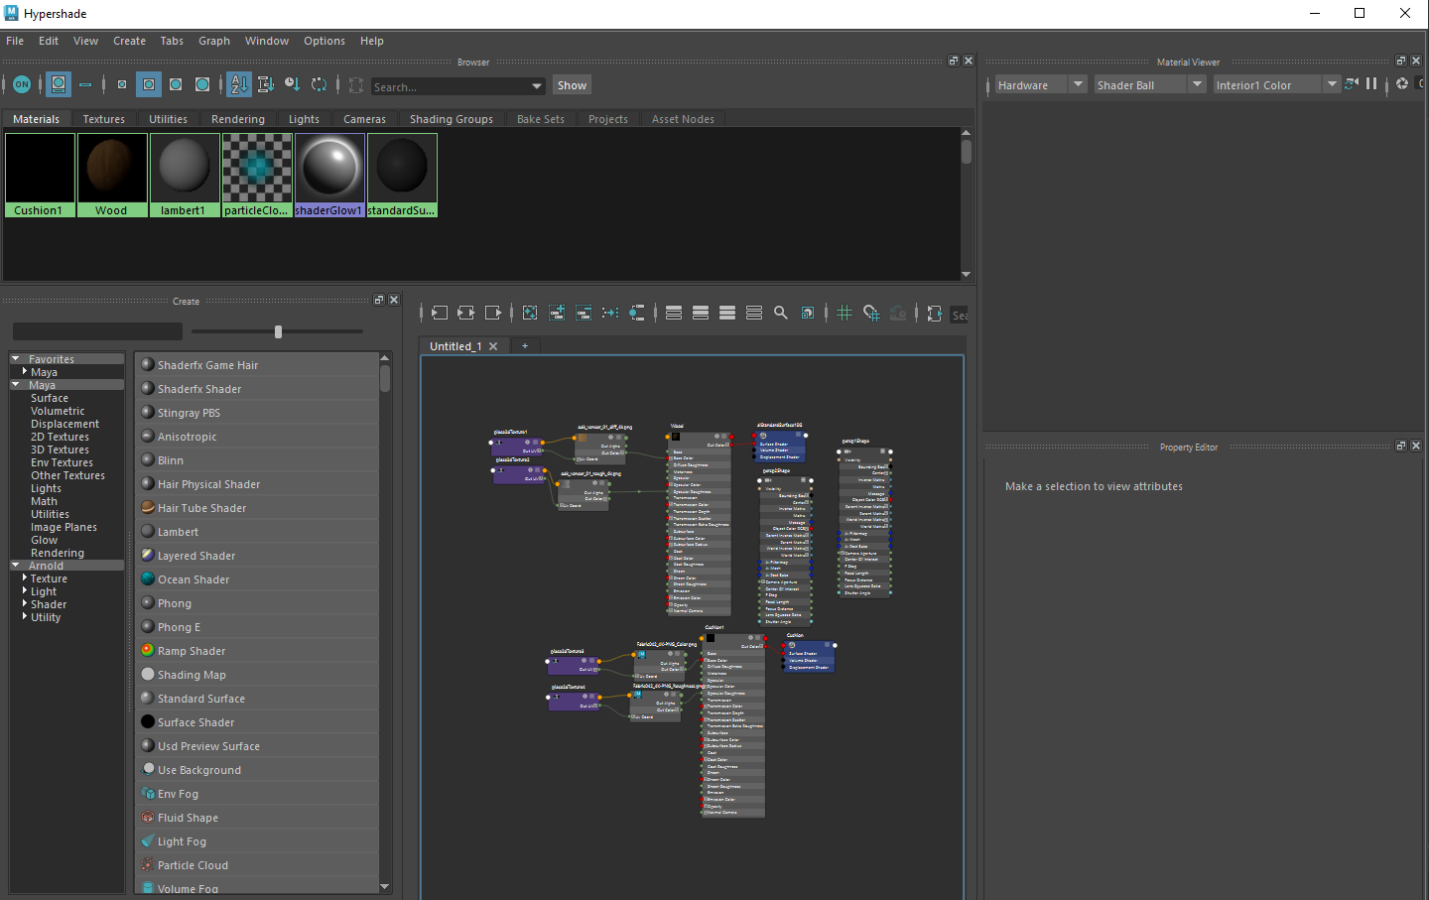Viewport: 1429px width, 900px height.
Task: Click the Material Viewer aperture exposure icon
Action: [x=1402, y=84]
